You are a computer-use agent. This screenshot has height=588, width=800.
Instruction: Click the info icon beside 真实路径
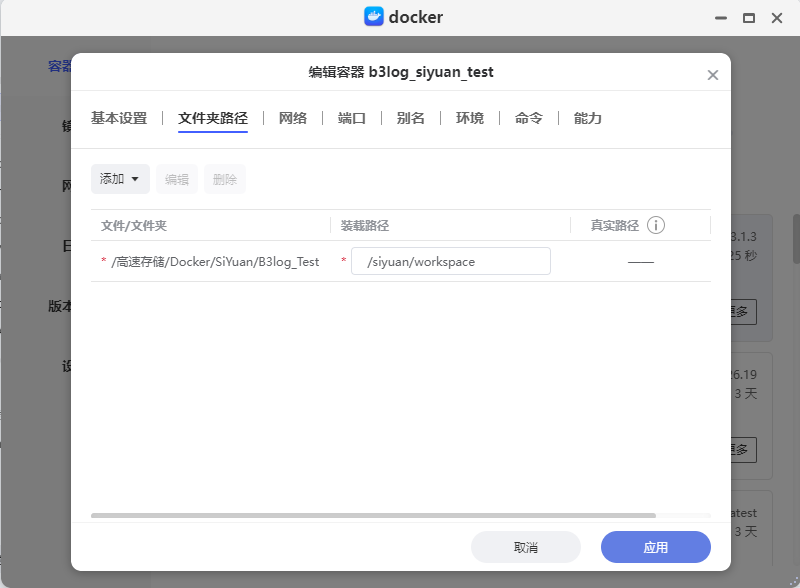pos(656,225)
